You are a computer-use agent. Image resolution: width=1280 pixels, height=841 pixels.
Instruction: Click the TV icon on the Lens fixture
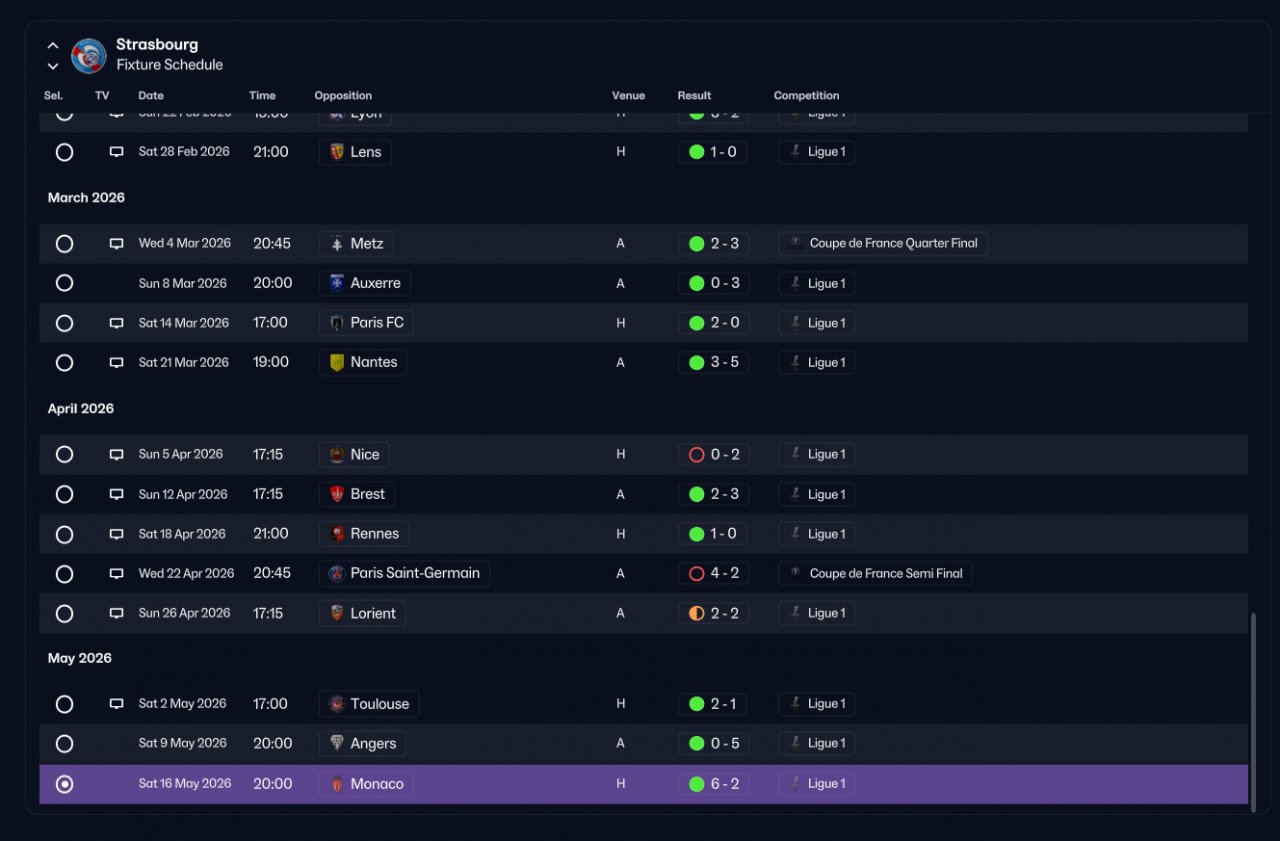pyautogui.click(x=116, y=152)
